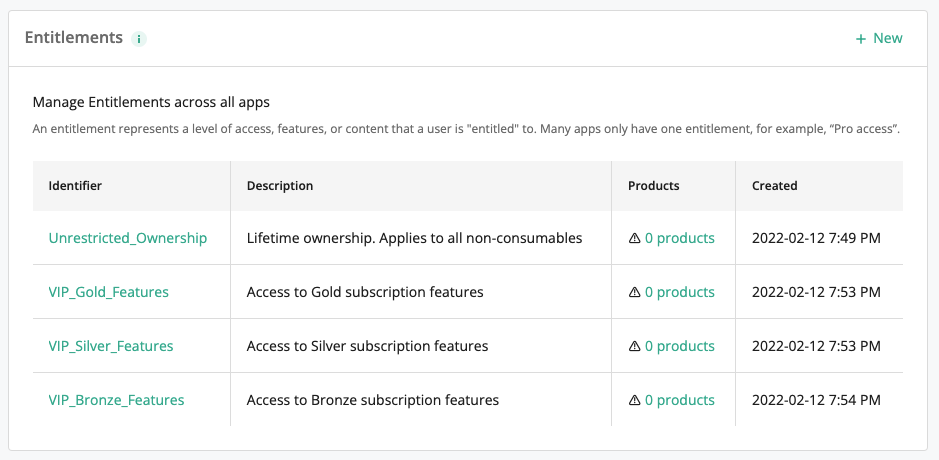Image resolution: width=939 pixels, height=460 pixels.
Task: Click the Products column header
Action: (x=654, y=186)
